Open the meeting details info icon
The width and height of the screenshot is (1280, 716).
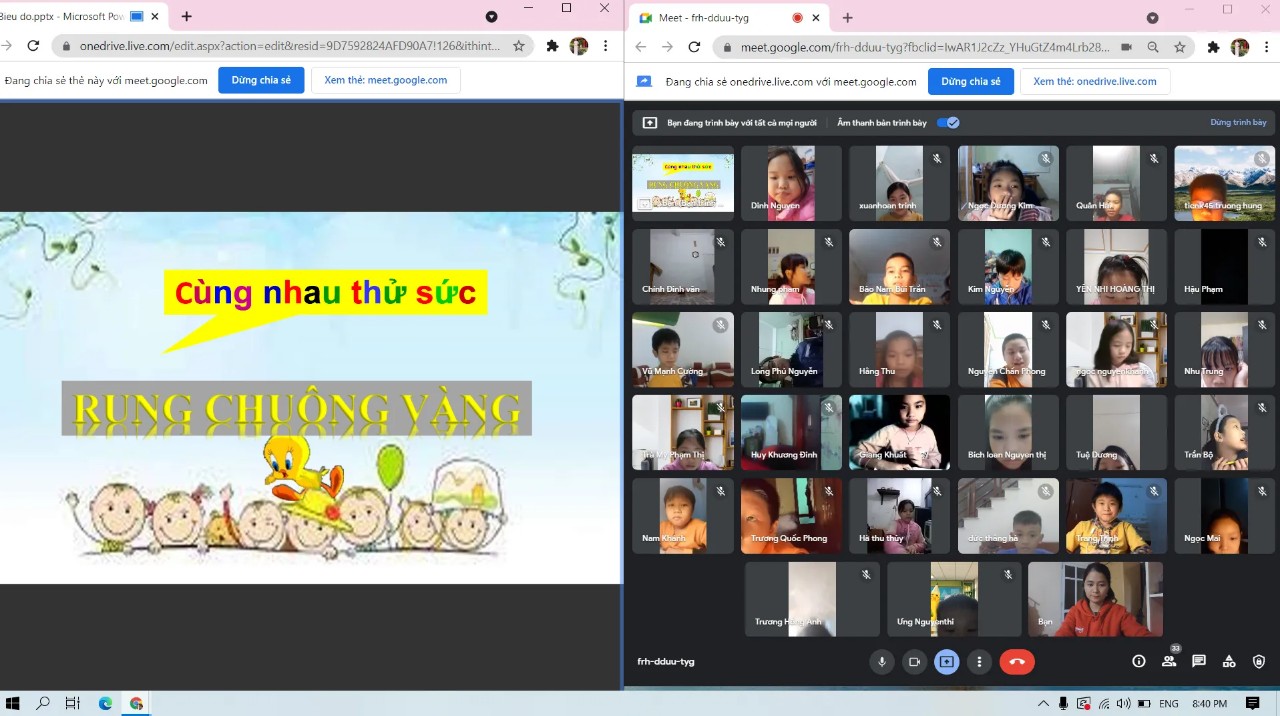[x=1138, y=661]
